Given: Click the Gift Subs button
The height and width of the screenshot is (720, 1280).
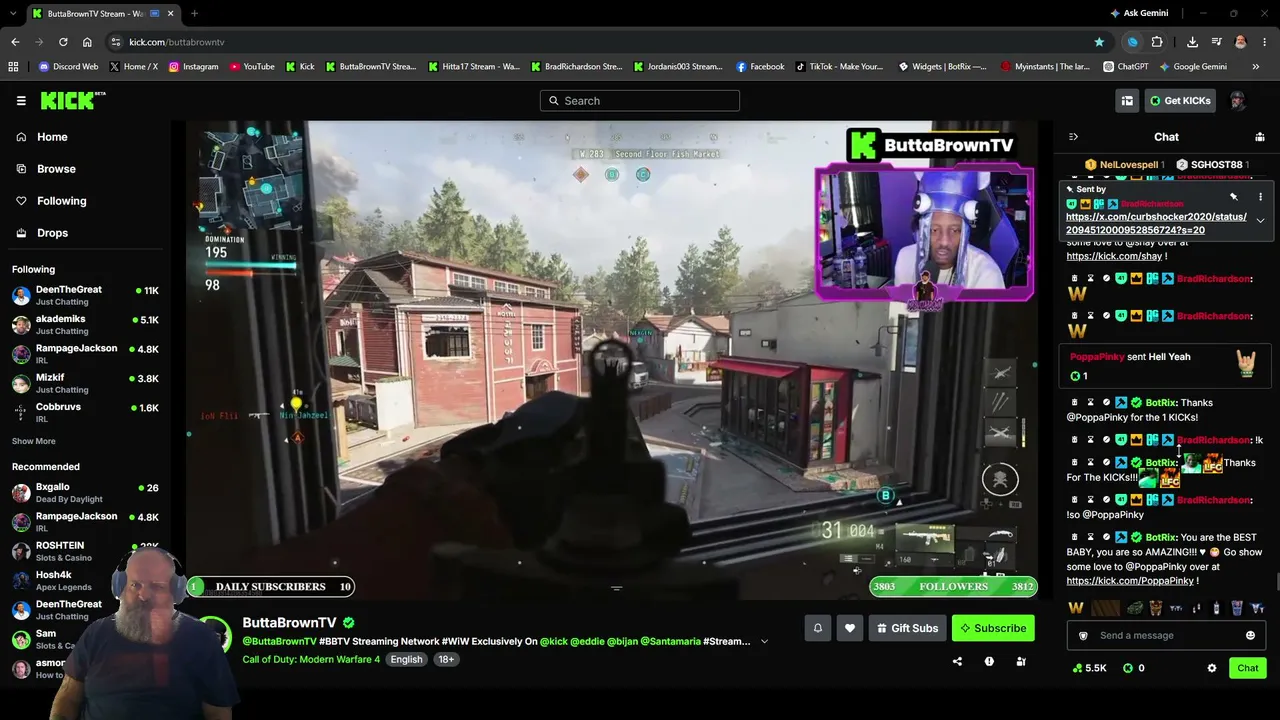Looking at the screenshot, I should pyautogui.click(x=908, y=628).
